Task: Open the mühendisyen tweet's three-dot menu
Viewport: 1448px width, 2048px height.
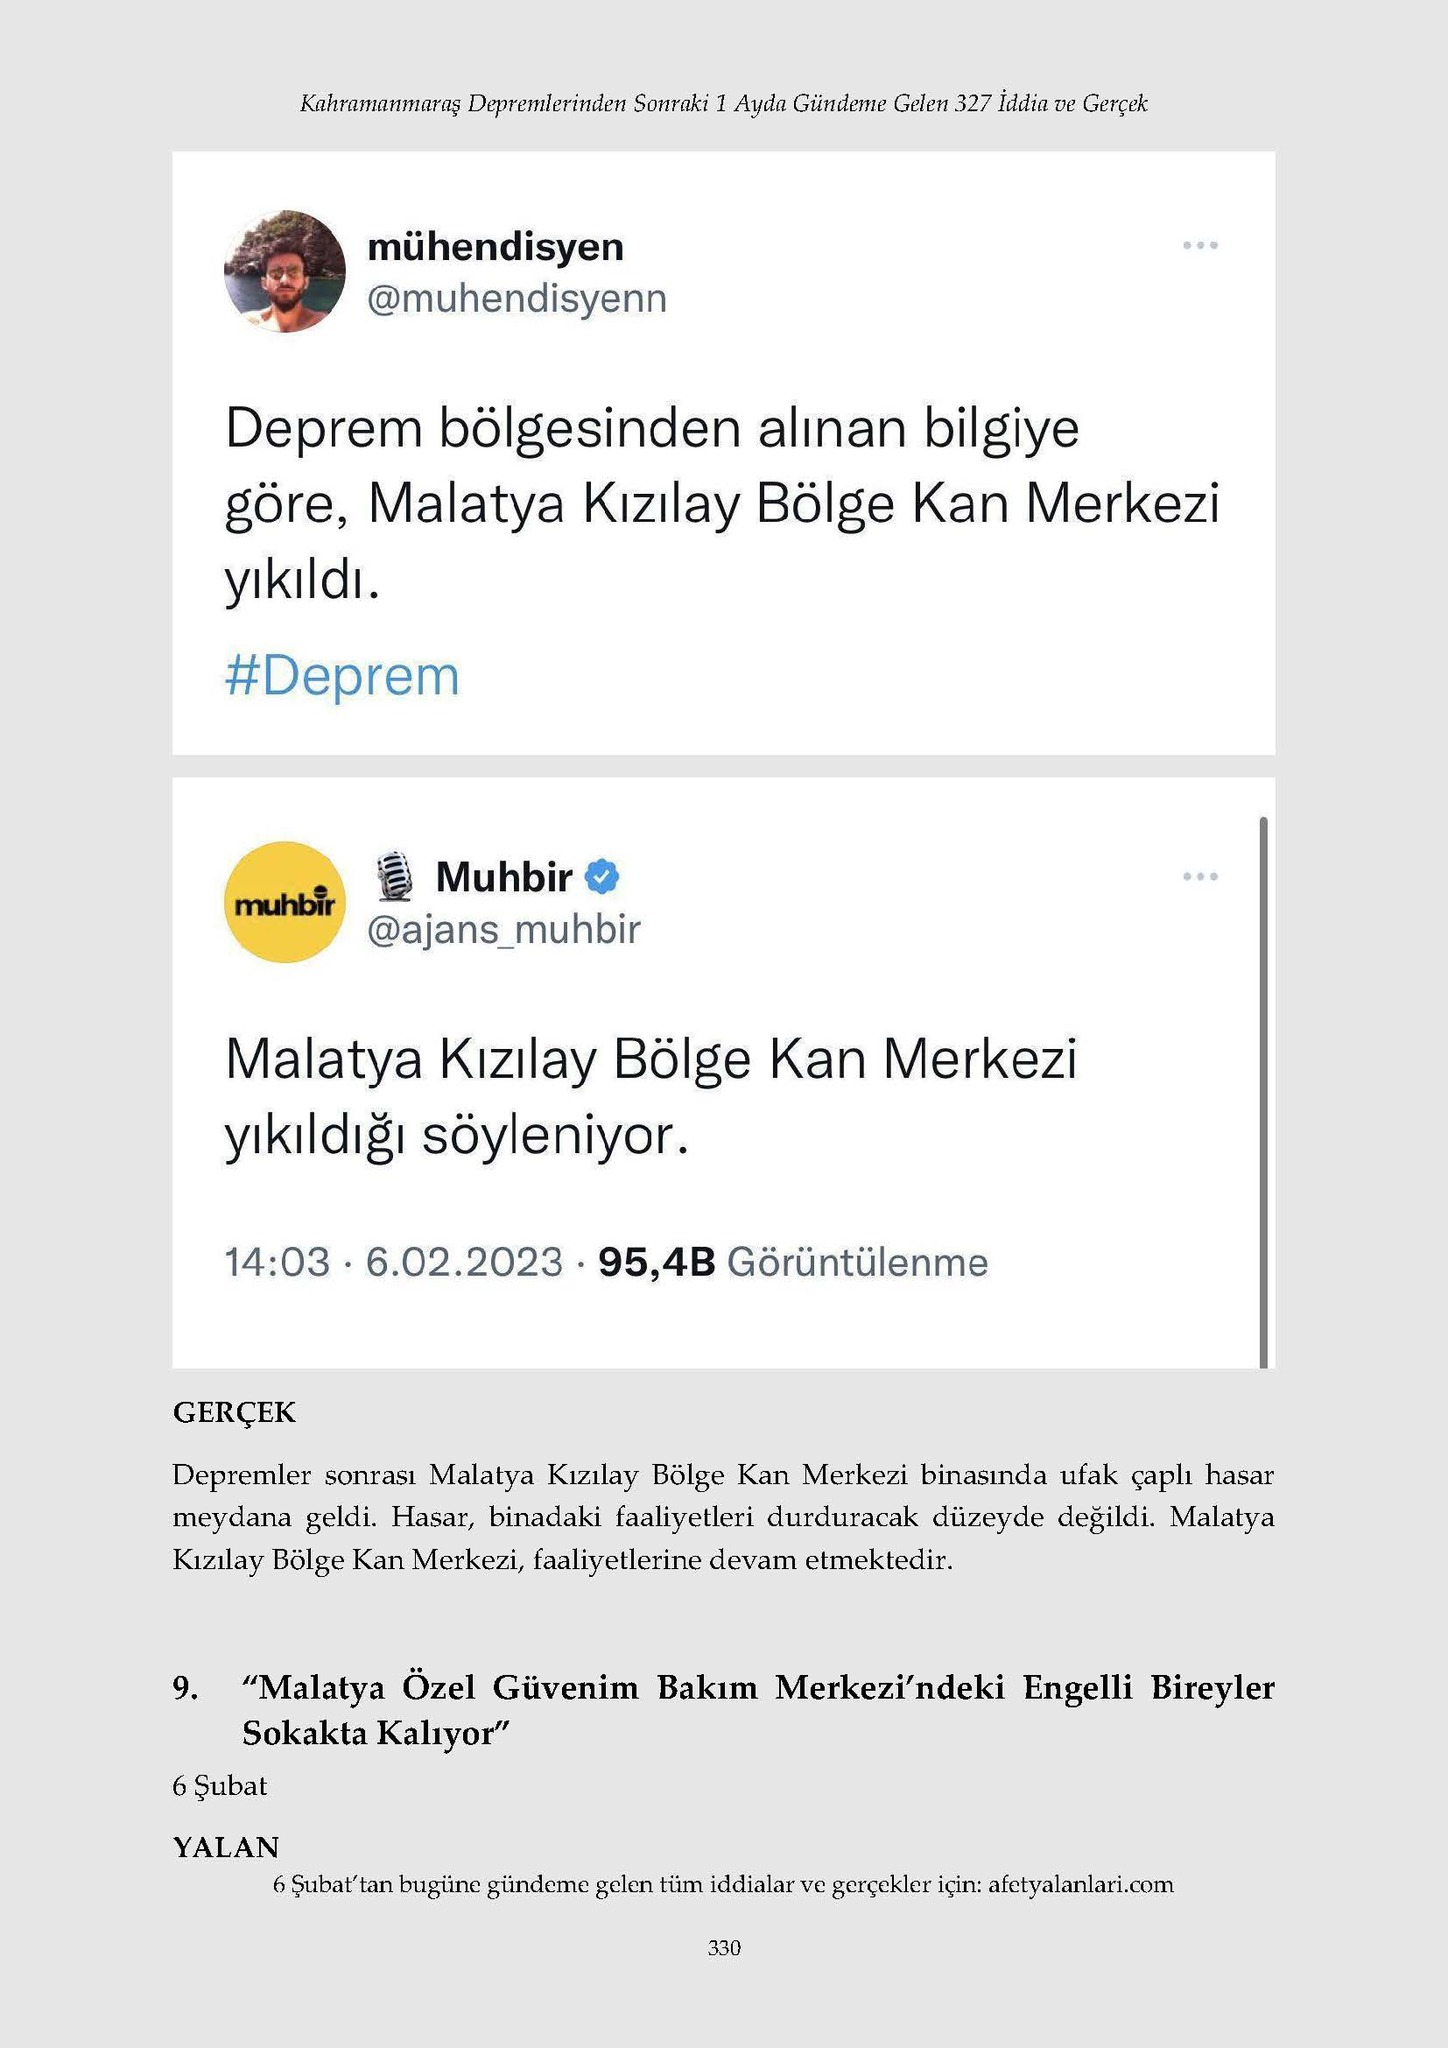Action: (1200, 245)
